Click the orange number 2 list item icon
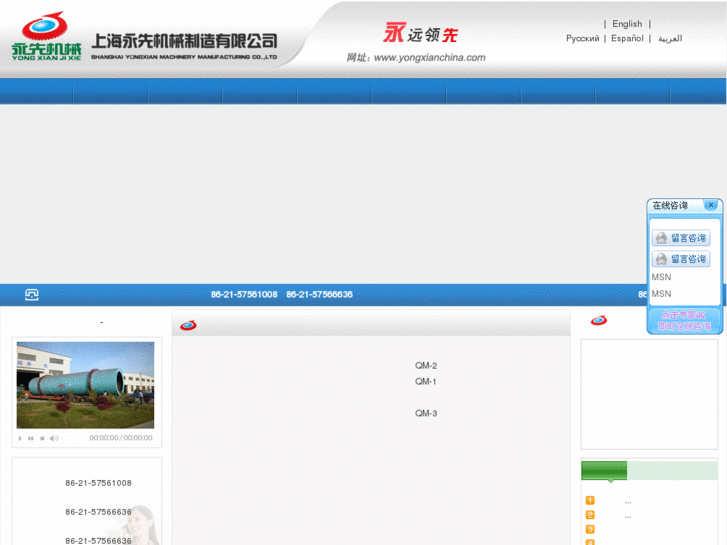Screen dimensions: 727x545 coord(590,515)
